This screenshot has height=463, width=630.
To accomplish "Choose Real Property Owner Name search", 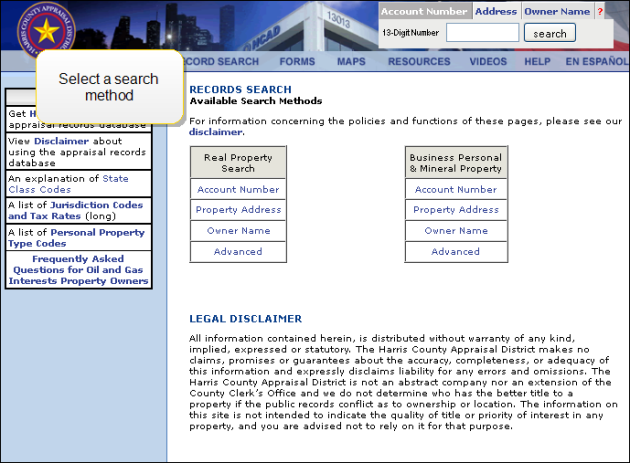I will click(x=238, y=231).
